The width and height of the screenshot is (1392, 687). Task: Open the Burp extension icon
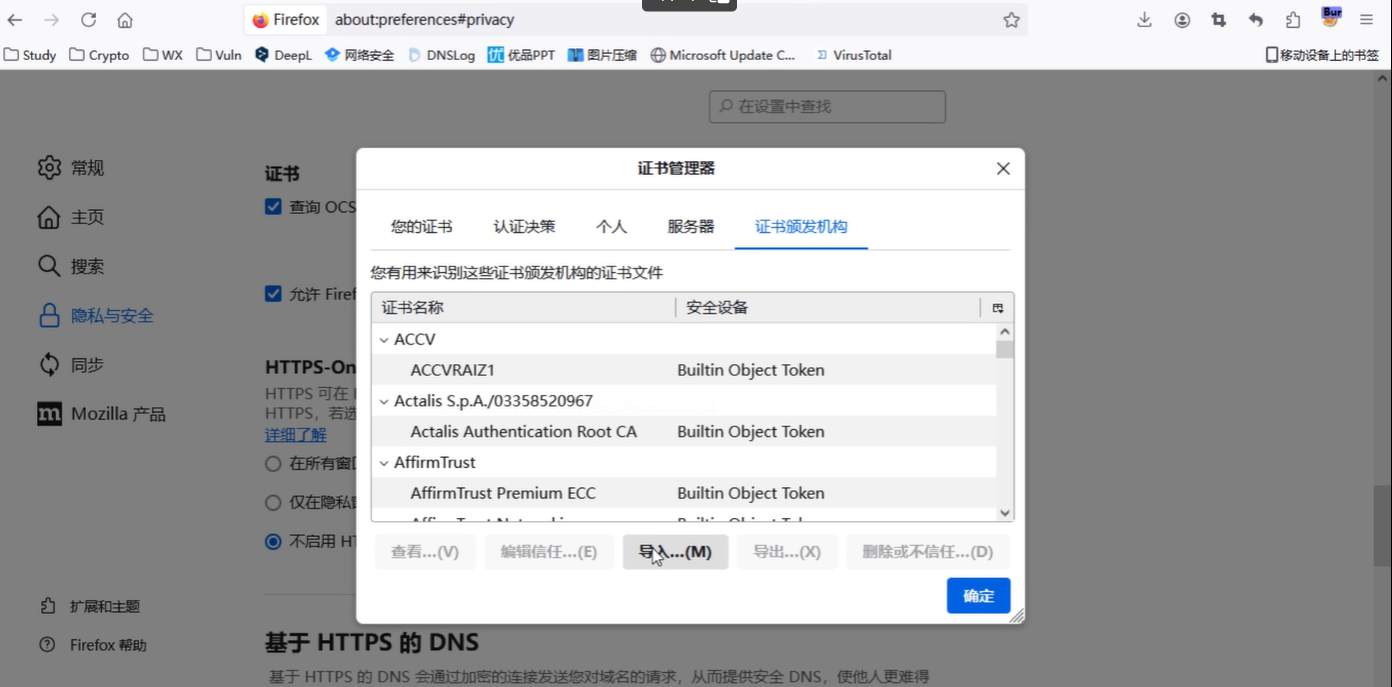(x=1331, y=17)
